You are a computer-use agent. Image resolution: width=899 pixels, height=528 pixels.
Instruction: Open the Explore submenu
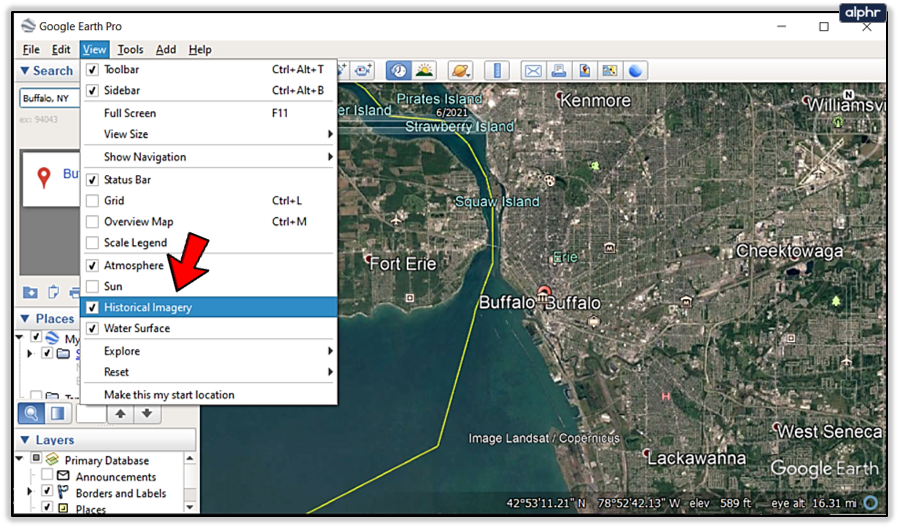[x=209, y=351]
